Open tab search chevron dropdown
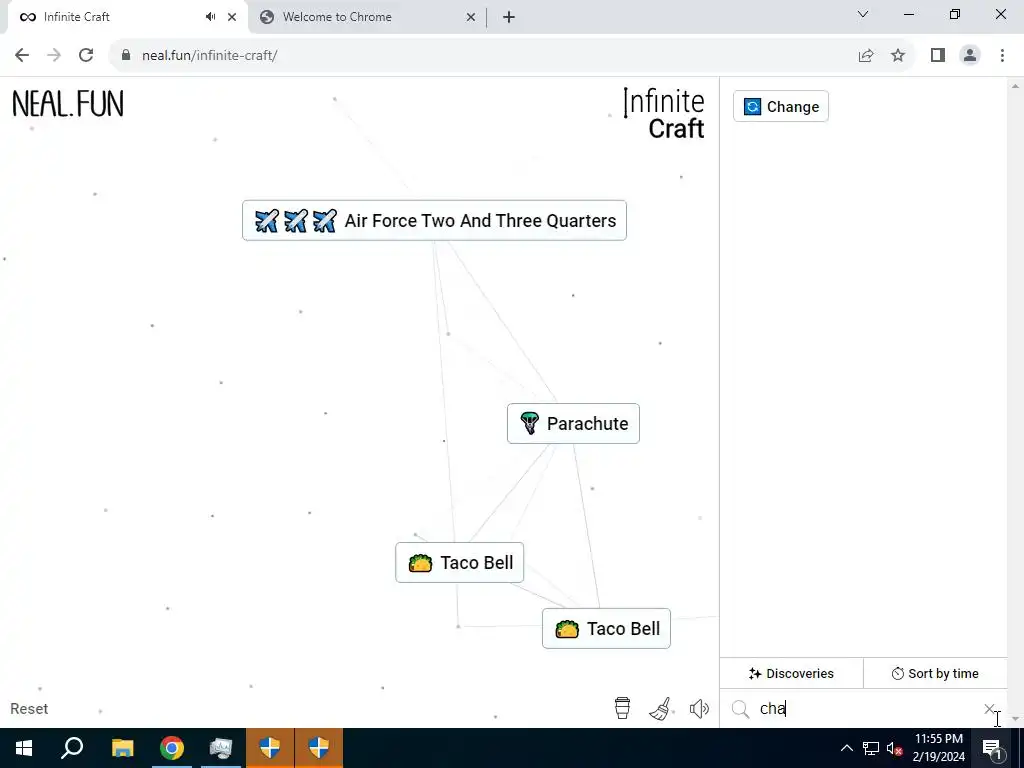 click(x=863, y=14)
